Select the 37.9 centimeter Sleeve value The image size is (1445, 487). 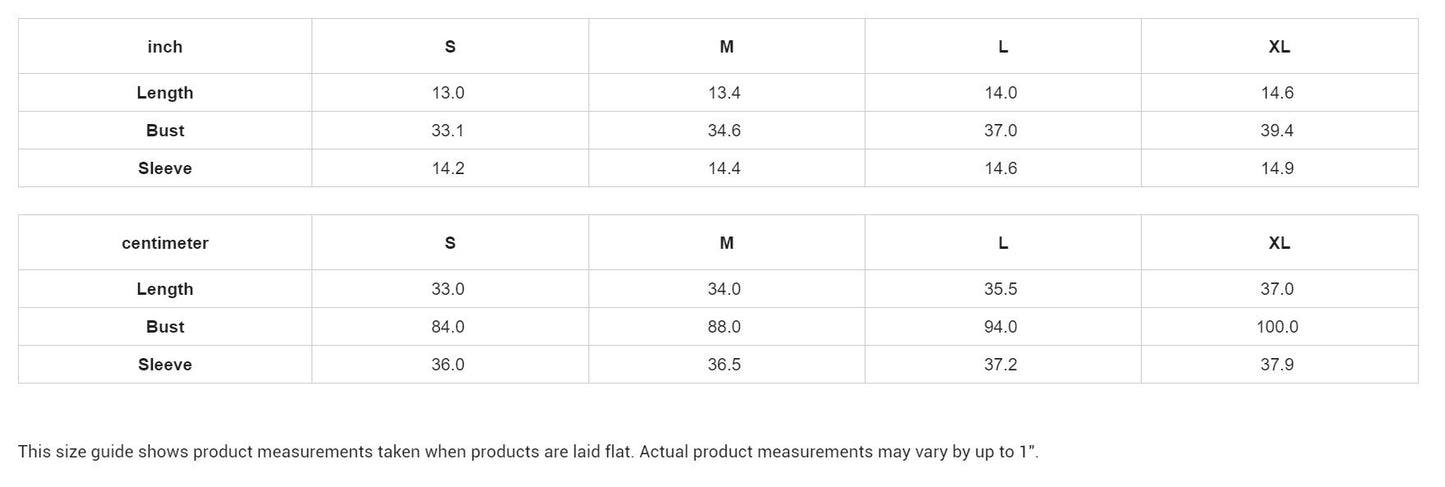(1278, 365)
